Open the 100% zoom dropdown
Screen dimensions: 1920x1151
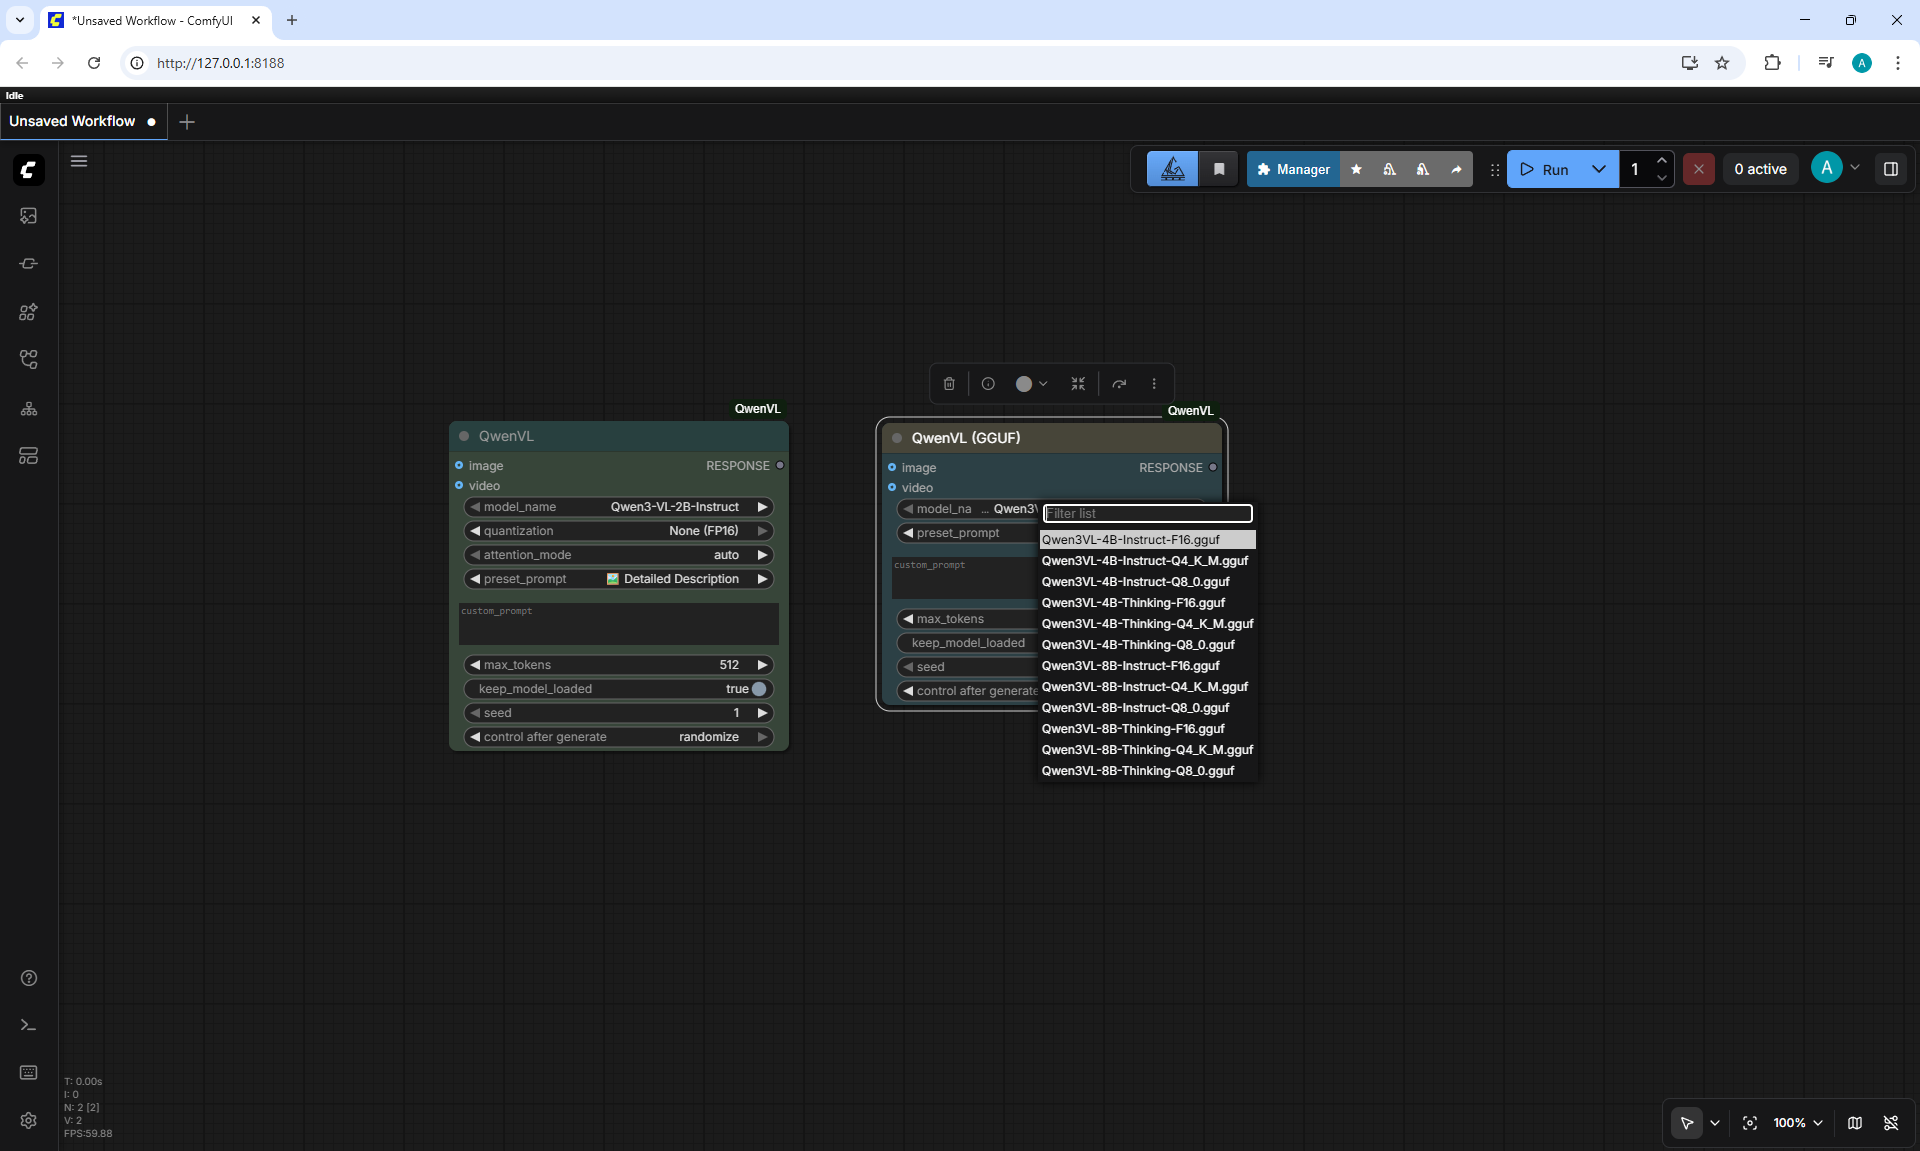[1797, 1123]
